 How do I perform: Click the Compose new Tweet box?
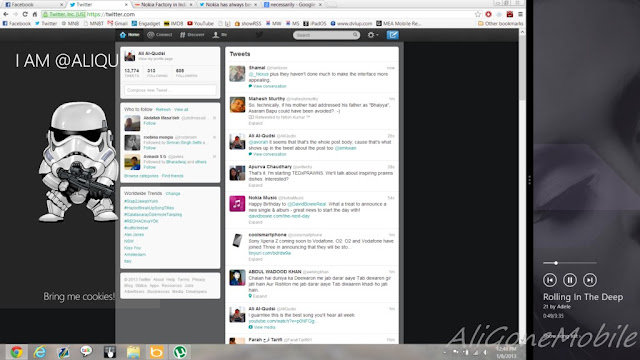tap(170, 90)
